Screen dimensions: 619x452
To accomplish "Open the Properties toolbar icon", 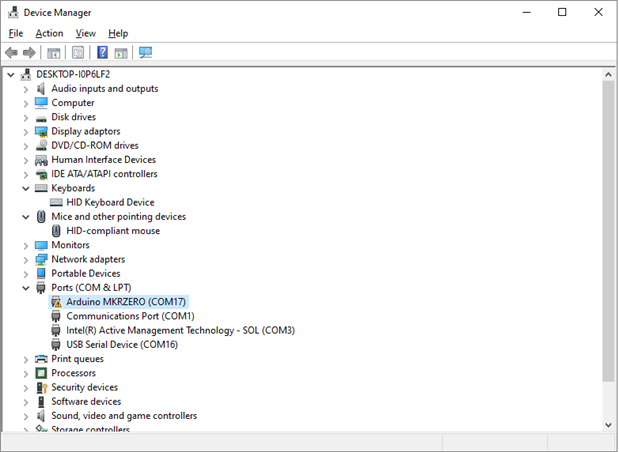I will pyautogui.click(x=78, y=53).
